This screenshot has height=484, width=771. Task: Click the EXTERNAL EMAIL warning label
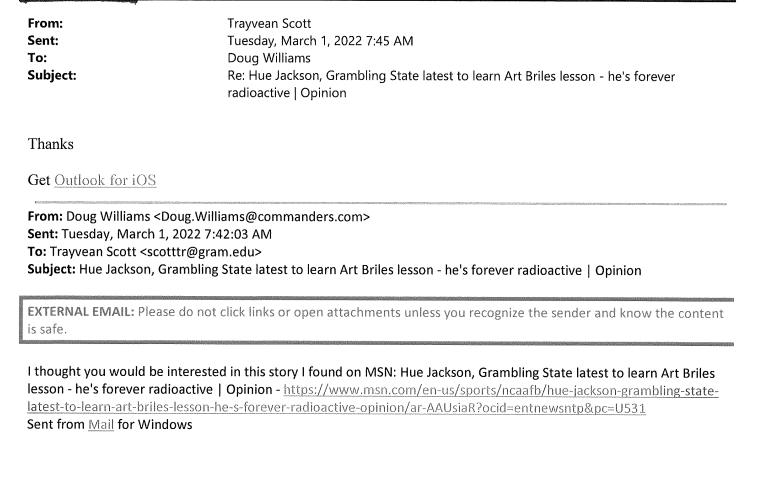[x=81, y=312]
